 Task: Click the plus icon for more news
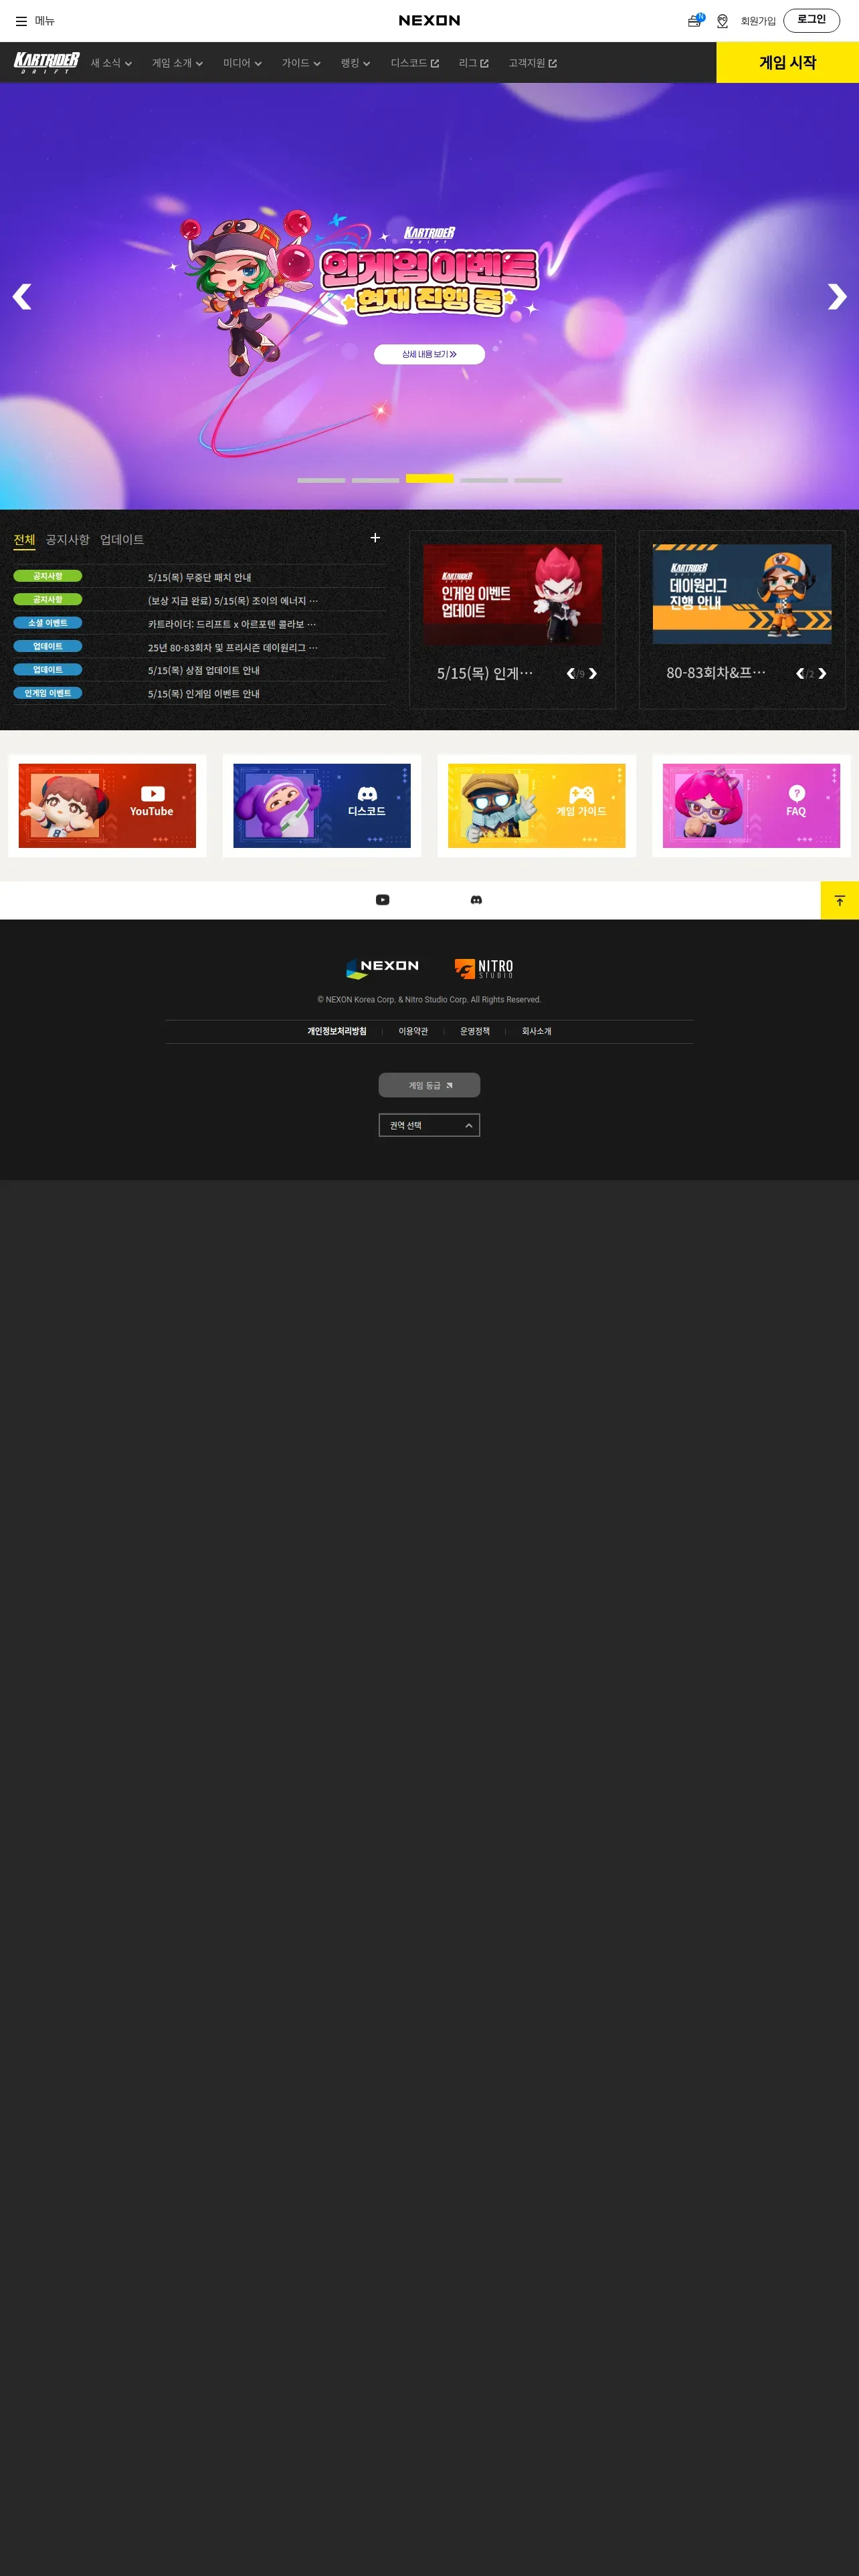pyautogui.click(x=375, y=538)
